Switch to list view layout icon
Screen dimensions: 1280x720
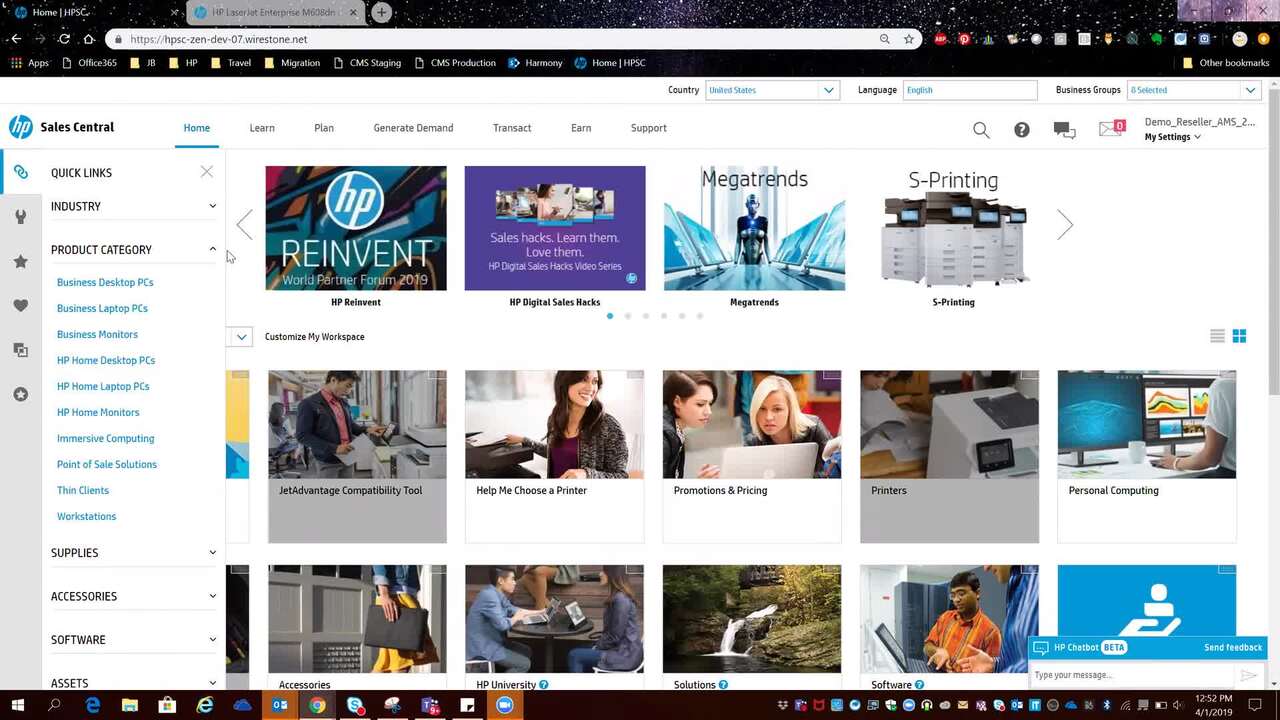click(1217, 336)
